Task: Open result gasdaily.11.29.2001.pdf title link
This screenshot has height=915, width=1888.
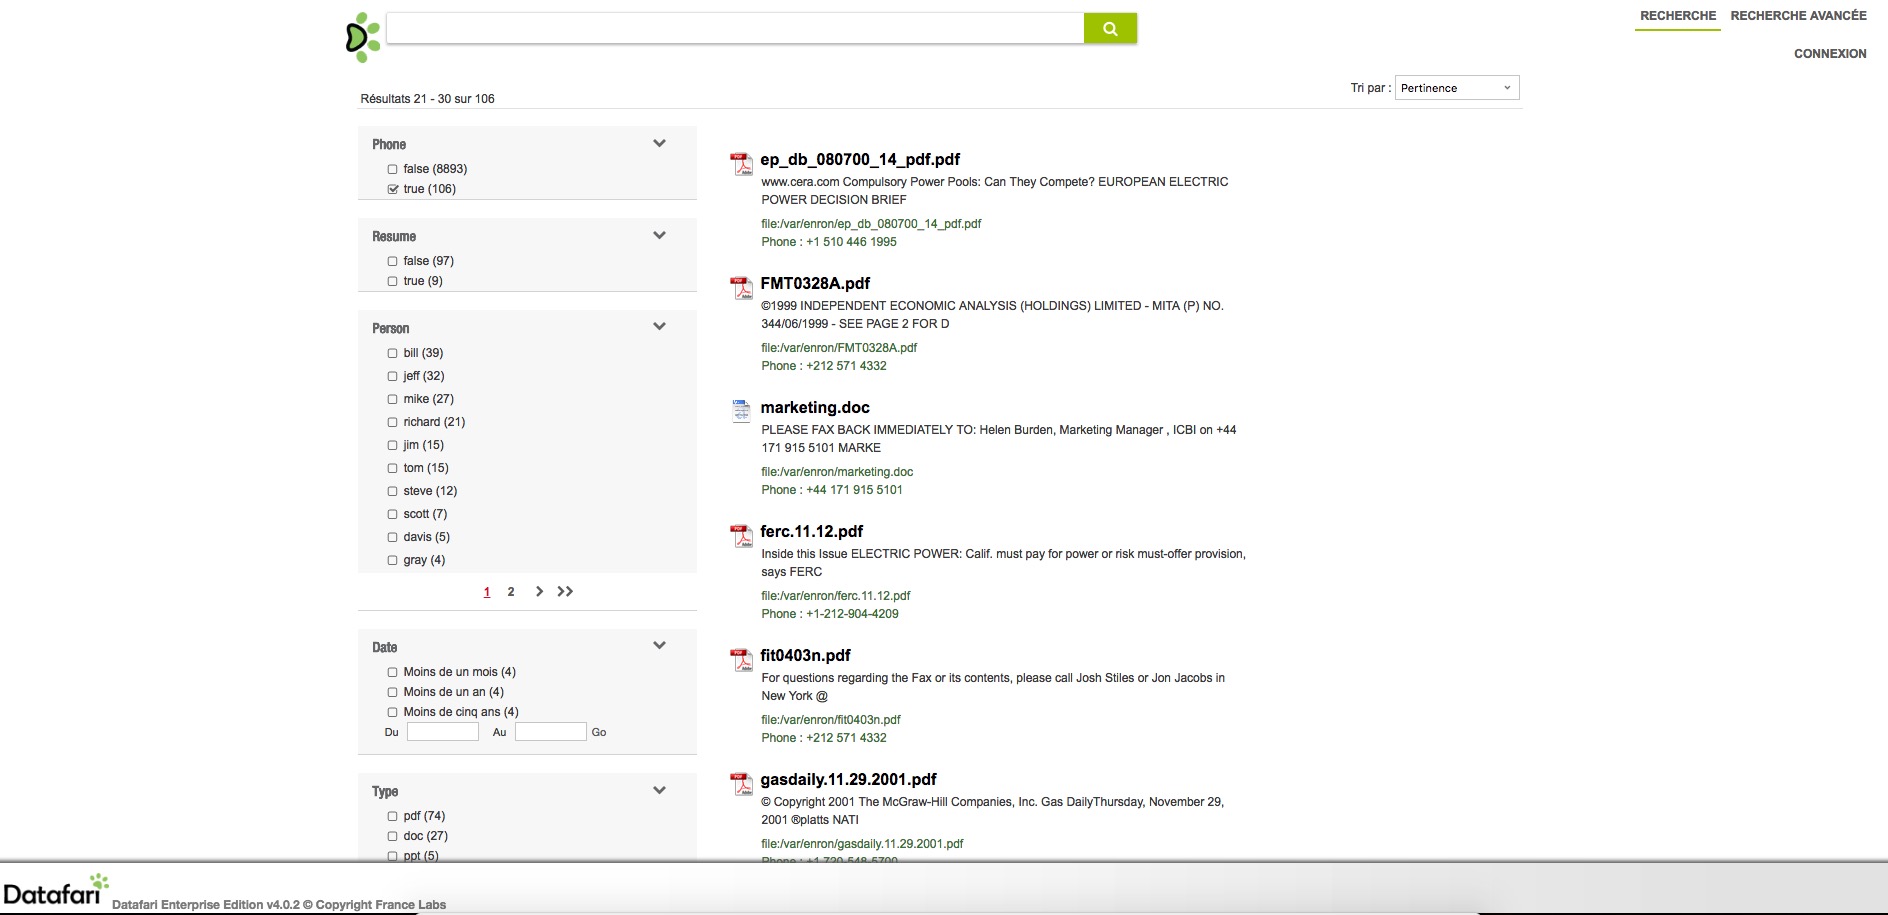Action: [848, 780]
